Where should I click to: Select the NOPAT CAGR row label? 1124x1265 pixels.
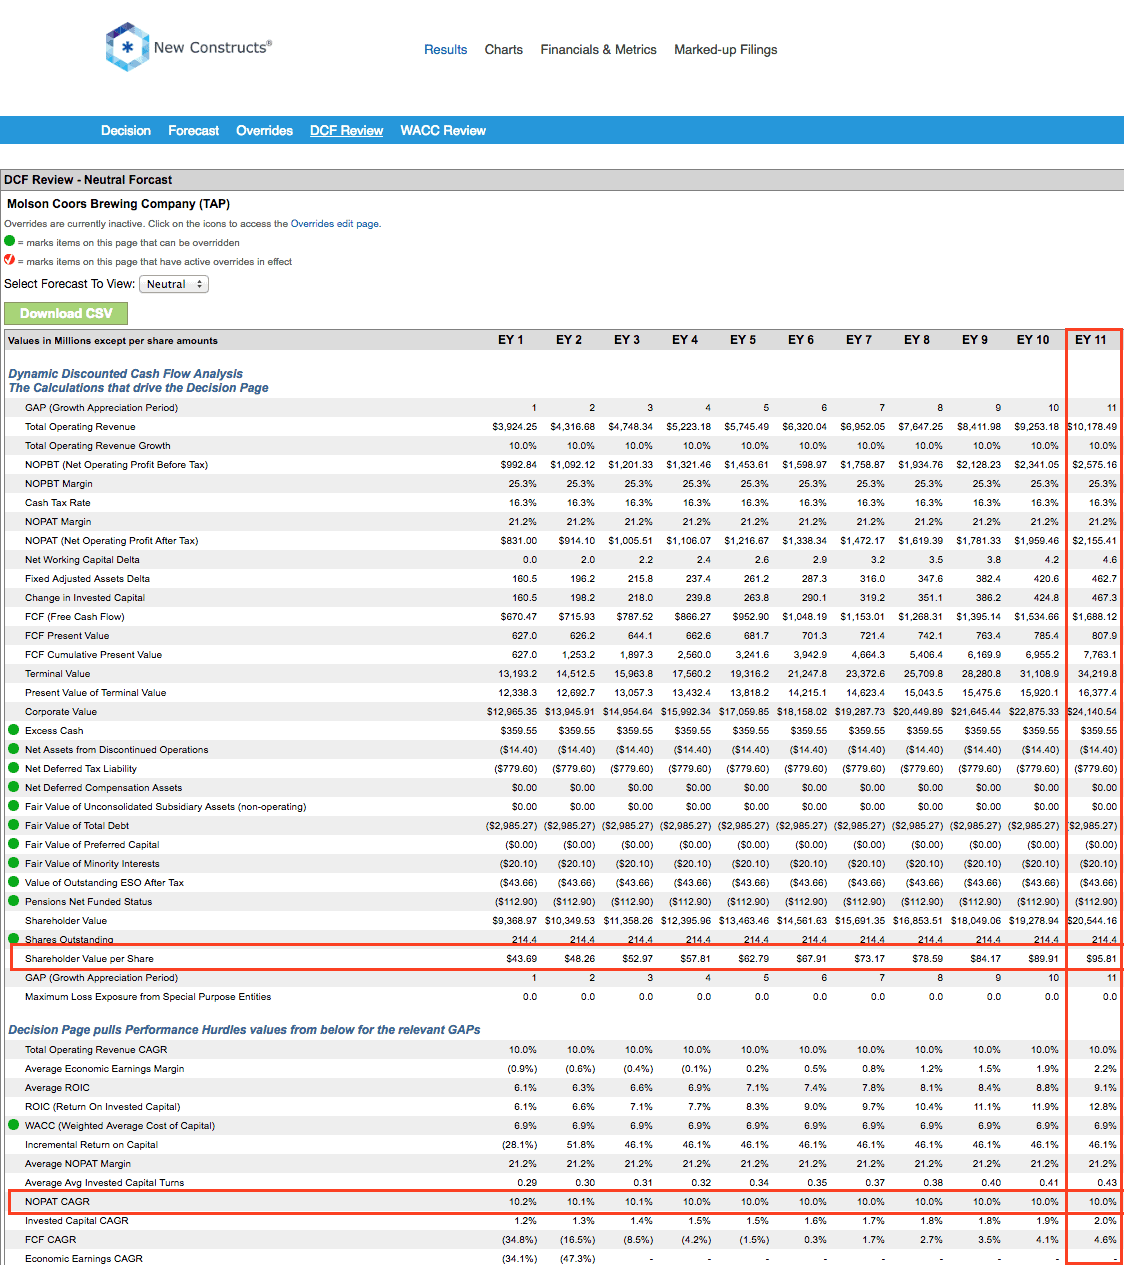pyautogui.click(x=57, y=1201)
